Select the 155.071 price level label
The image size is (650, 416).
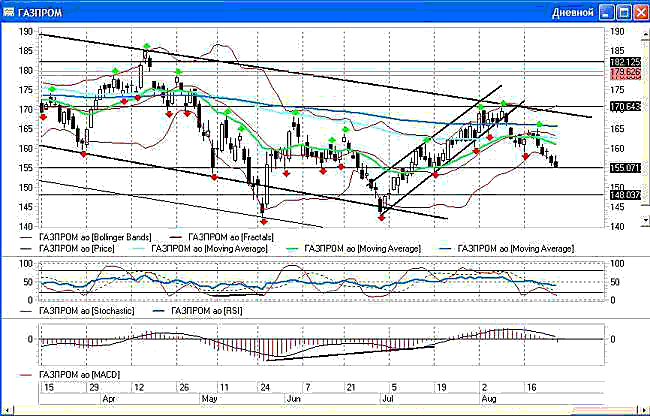coord(625,168)
